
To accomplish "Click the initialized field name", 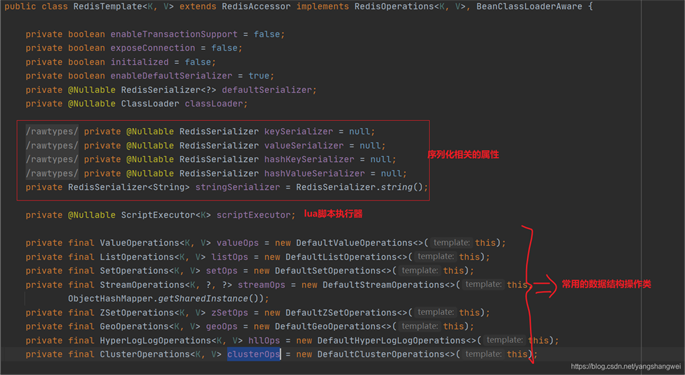I will tap(139, 62).
